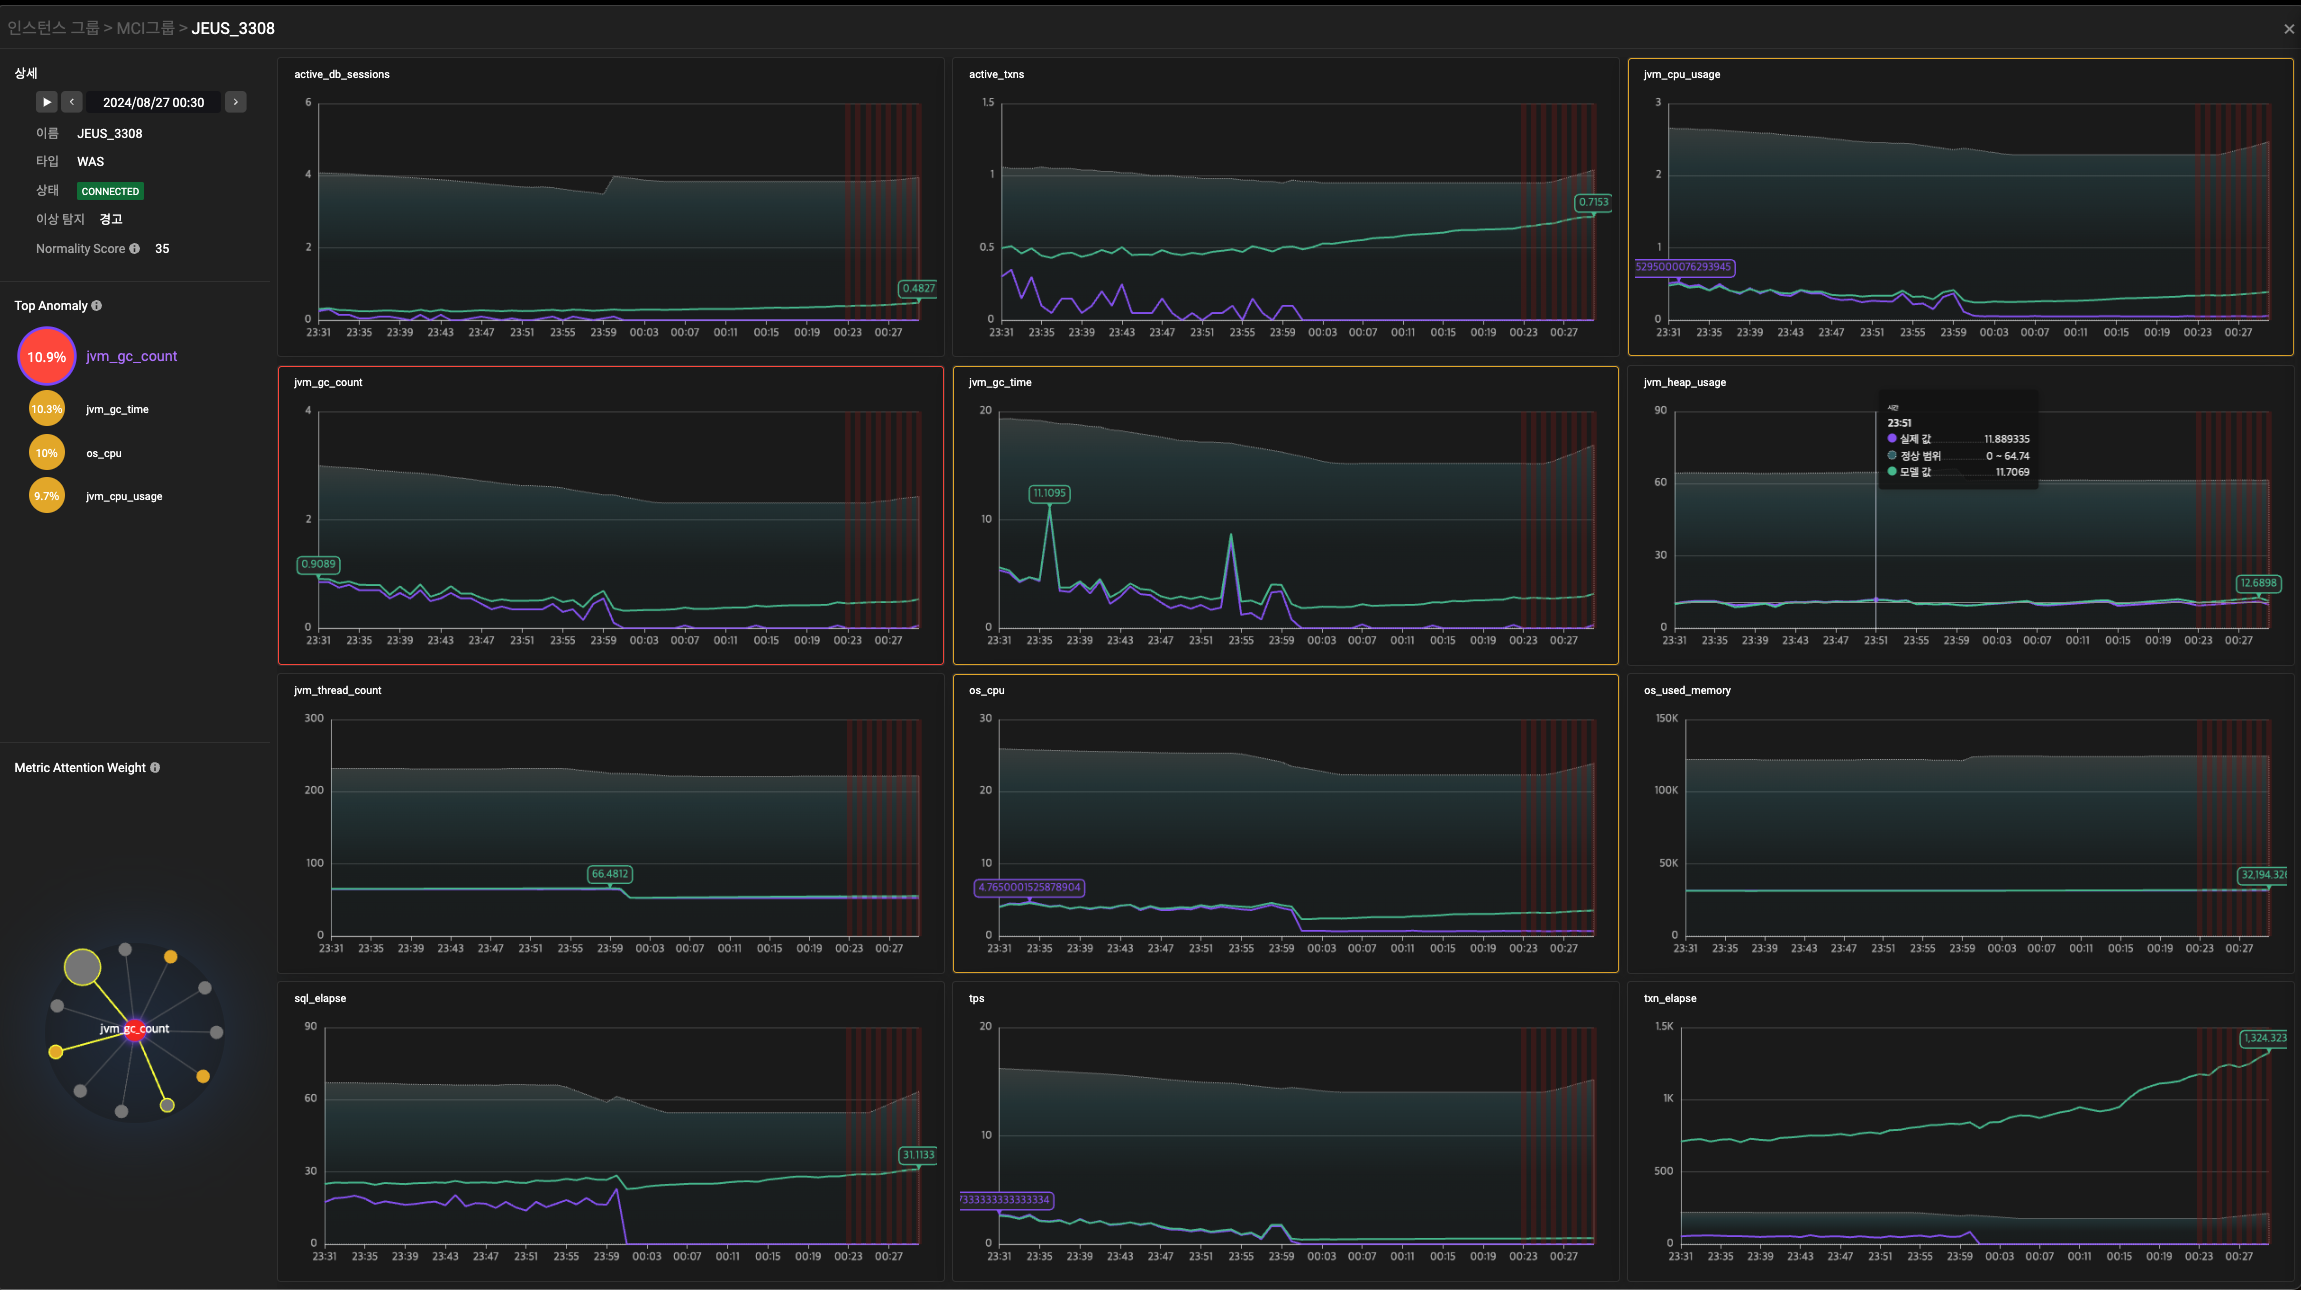The width and height of the screenshot is (2301, 1290).
Task: Click the CONNECTED status badge
Action: pyautogui.click(x=110, y=191)
